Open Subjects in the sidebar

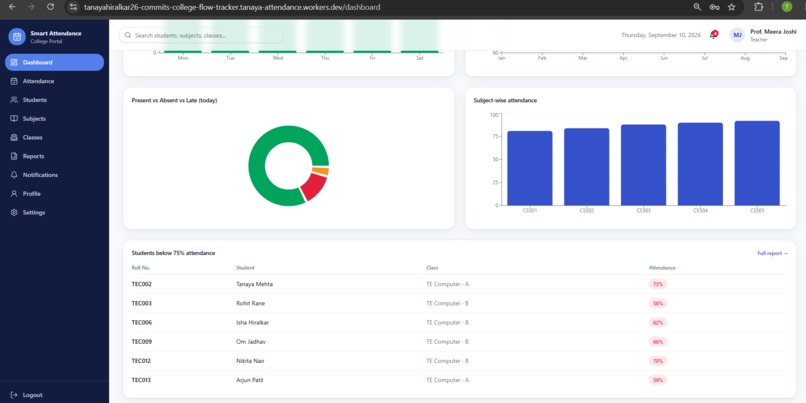click(54, 119)
